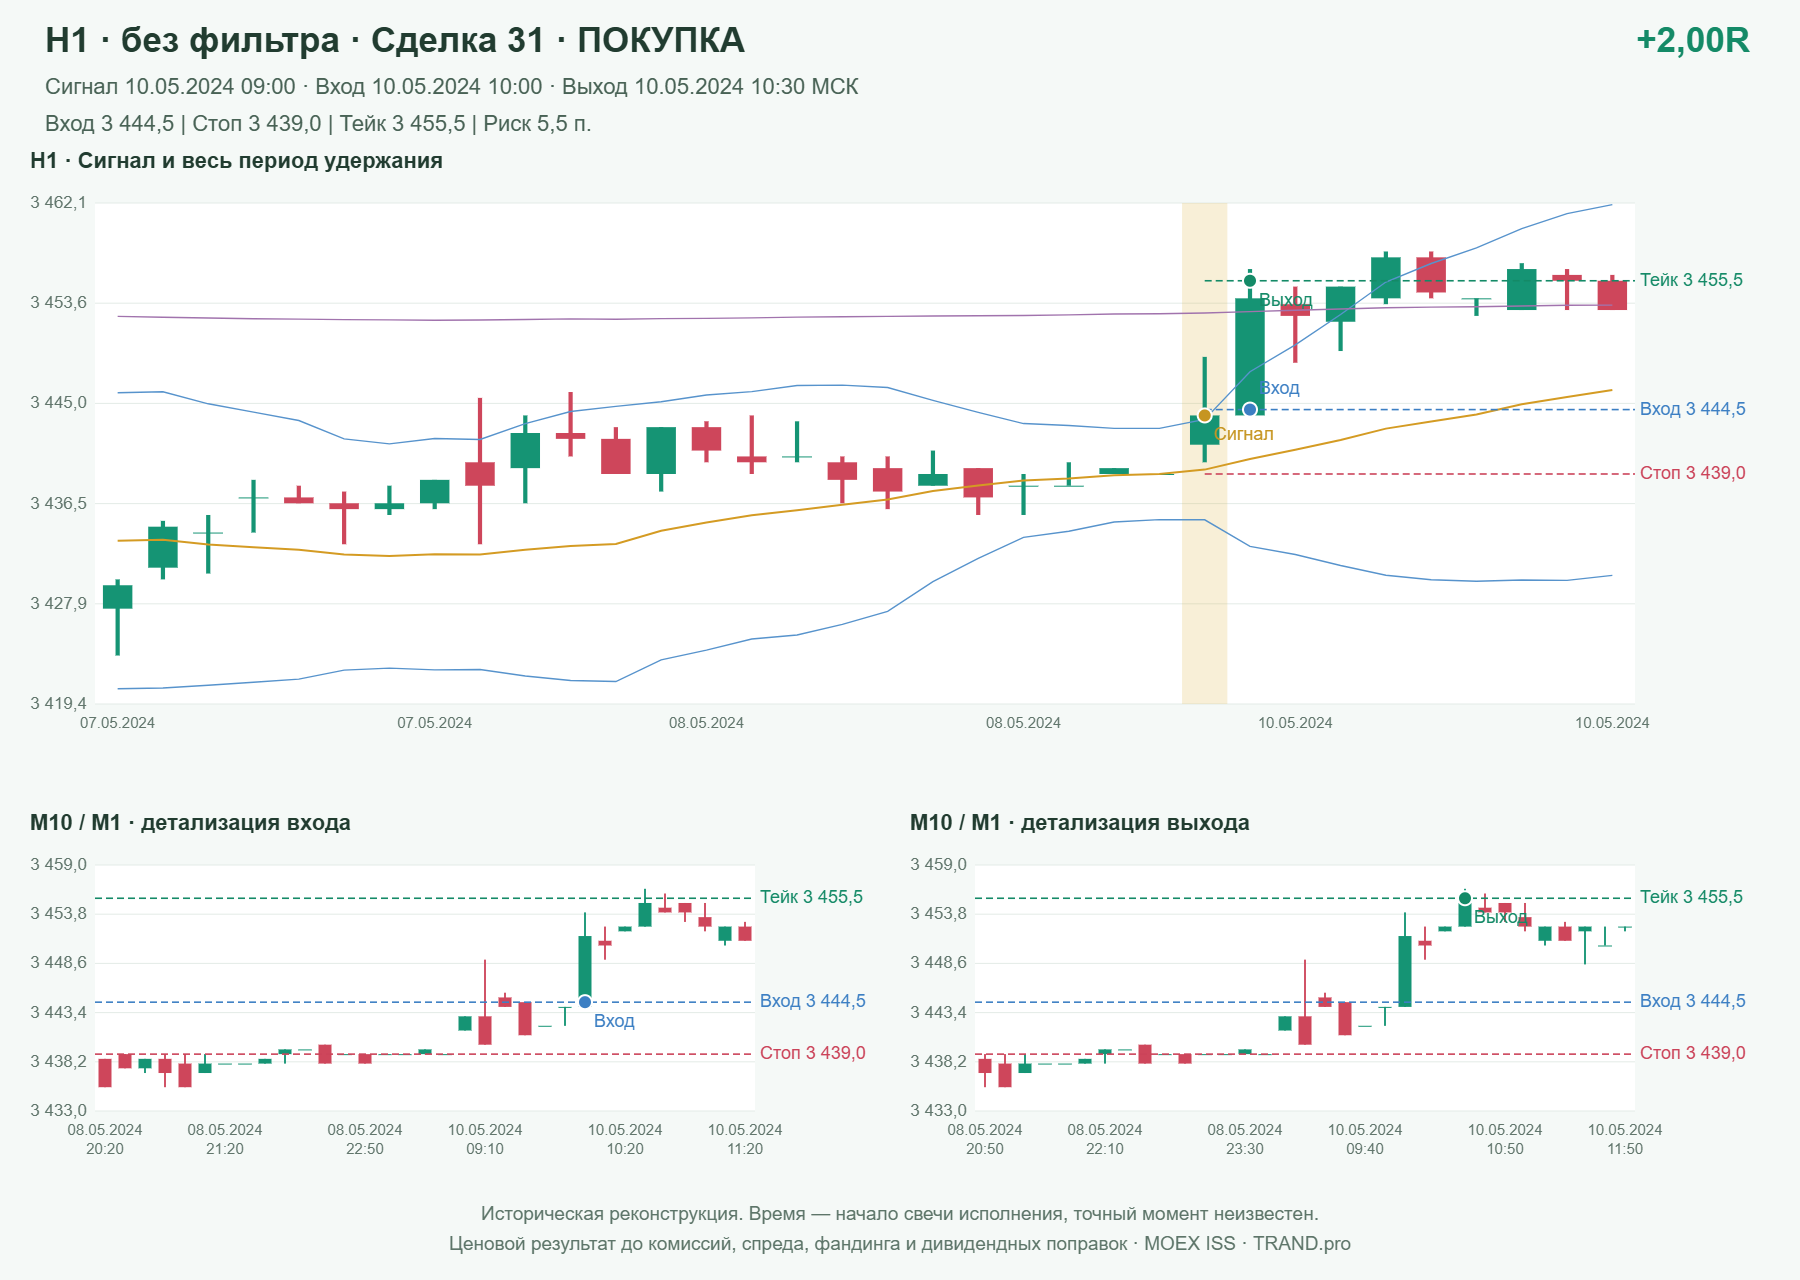Click the line with 'Риск 5,5 п.'
The height and width of the screenshot is (1280, 1800).
(318, 124)
